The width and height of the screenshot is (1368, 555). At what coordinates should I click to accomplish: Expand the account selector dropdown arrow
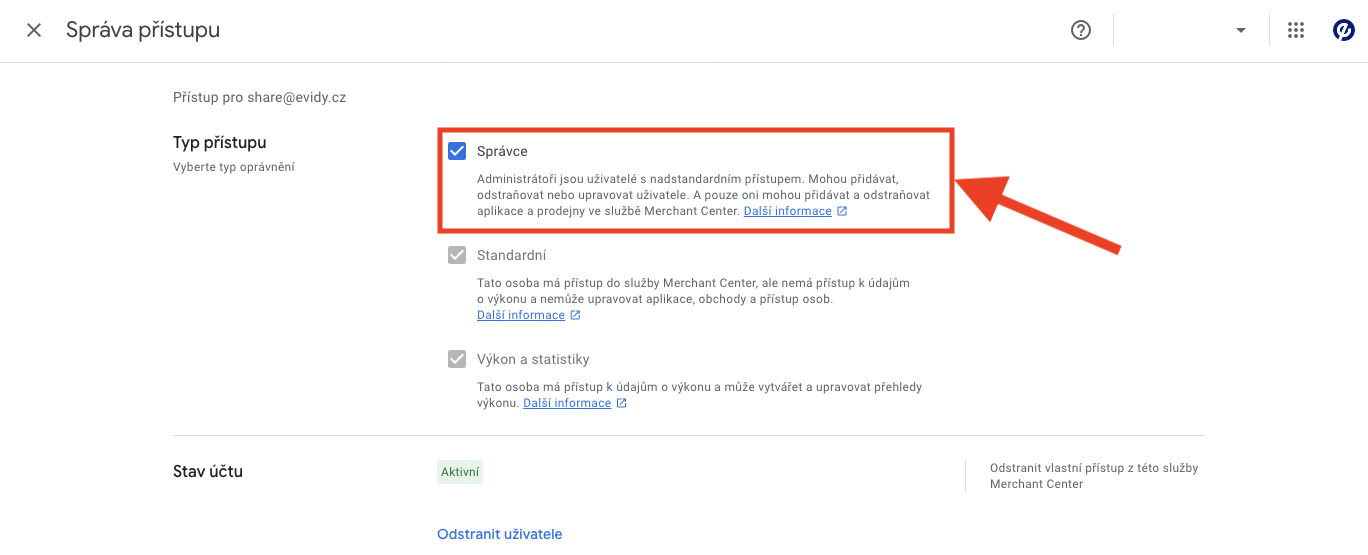(1240, 30)
